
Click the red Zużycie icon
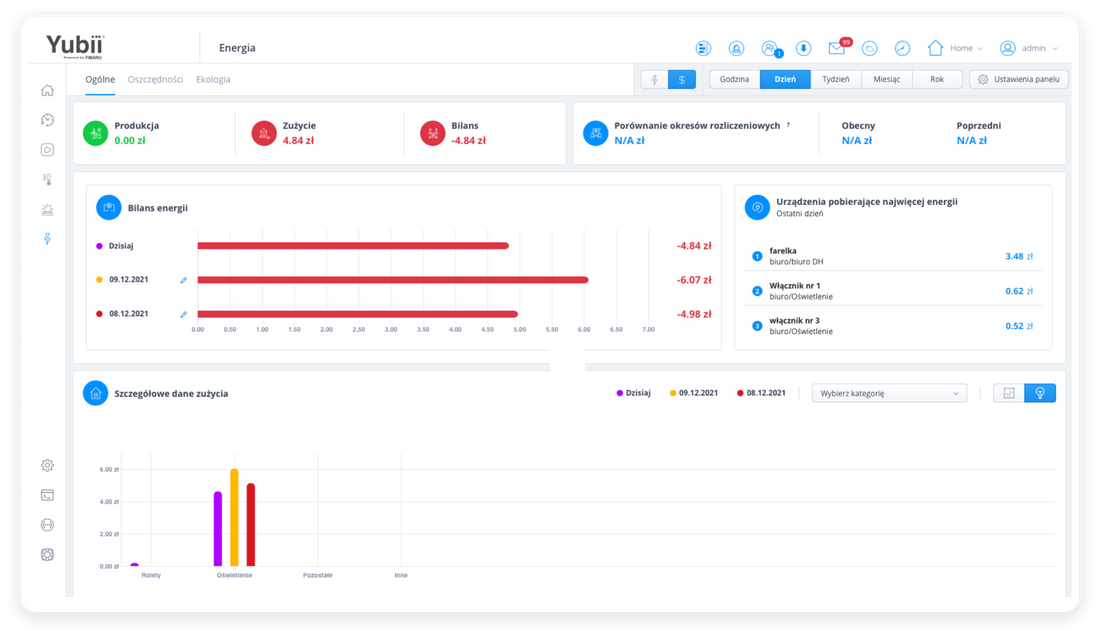pos(264,133)
